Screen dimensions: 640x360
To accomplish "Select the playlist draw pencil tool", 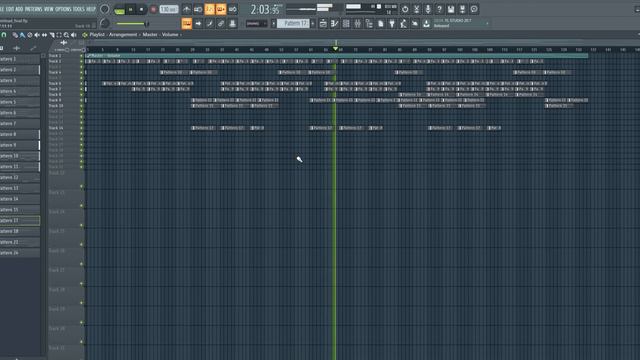I will click(x=15, y=35).
